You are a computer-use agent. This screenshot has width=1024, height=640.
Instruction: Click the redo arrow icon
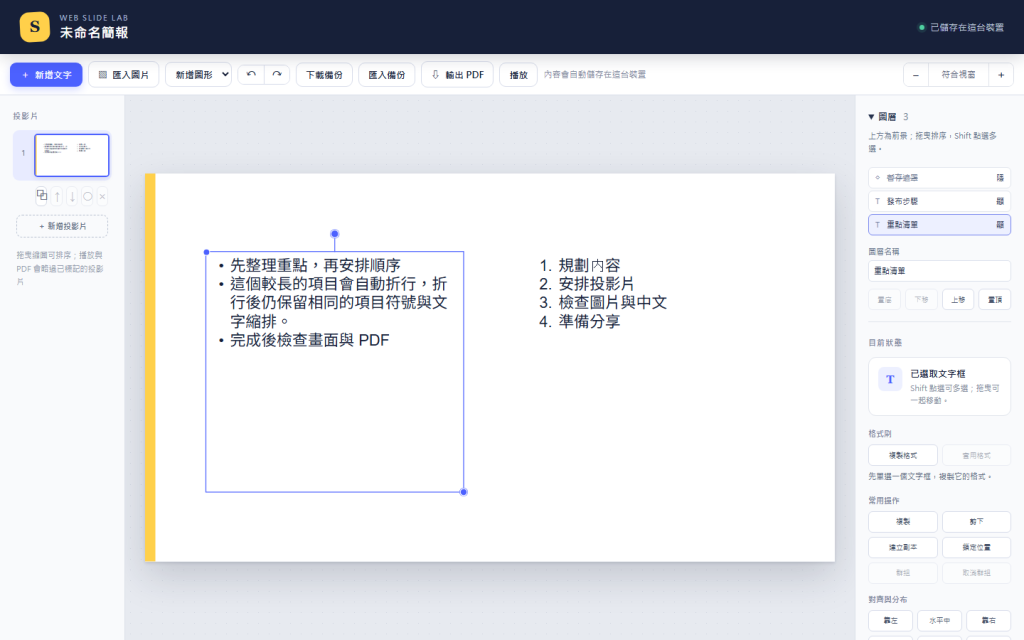coord(277,74)
